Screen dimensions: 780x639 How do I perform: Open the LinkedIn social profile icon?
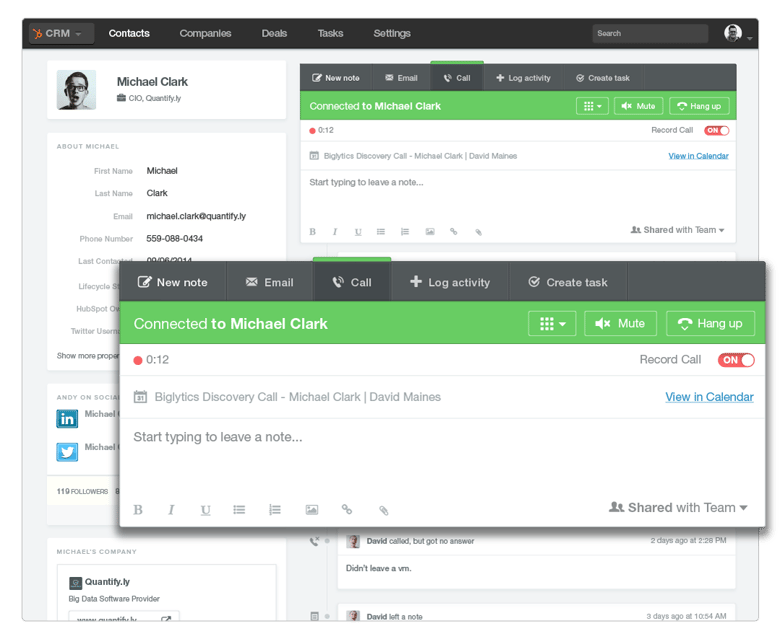click(x=67, y=419)
